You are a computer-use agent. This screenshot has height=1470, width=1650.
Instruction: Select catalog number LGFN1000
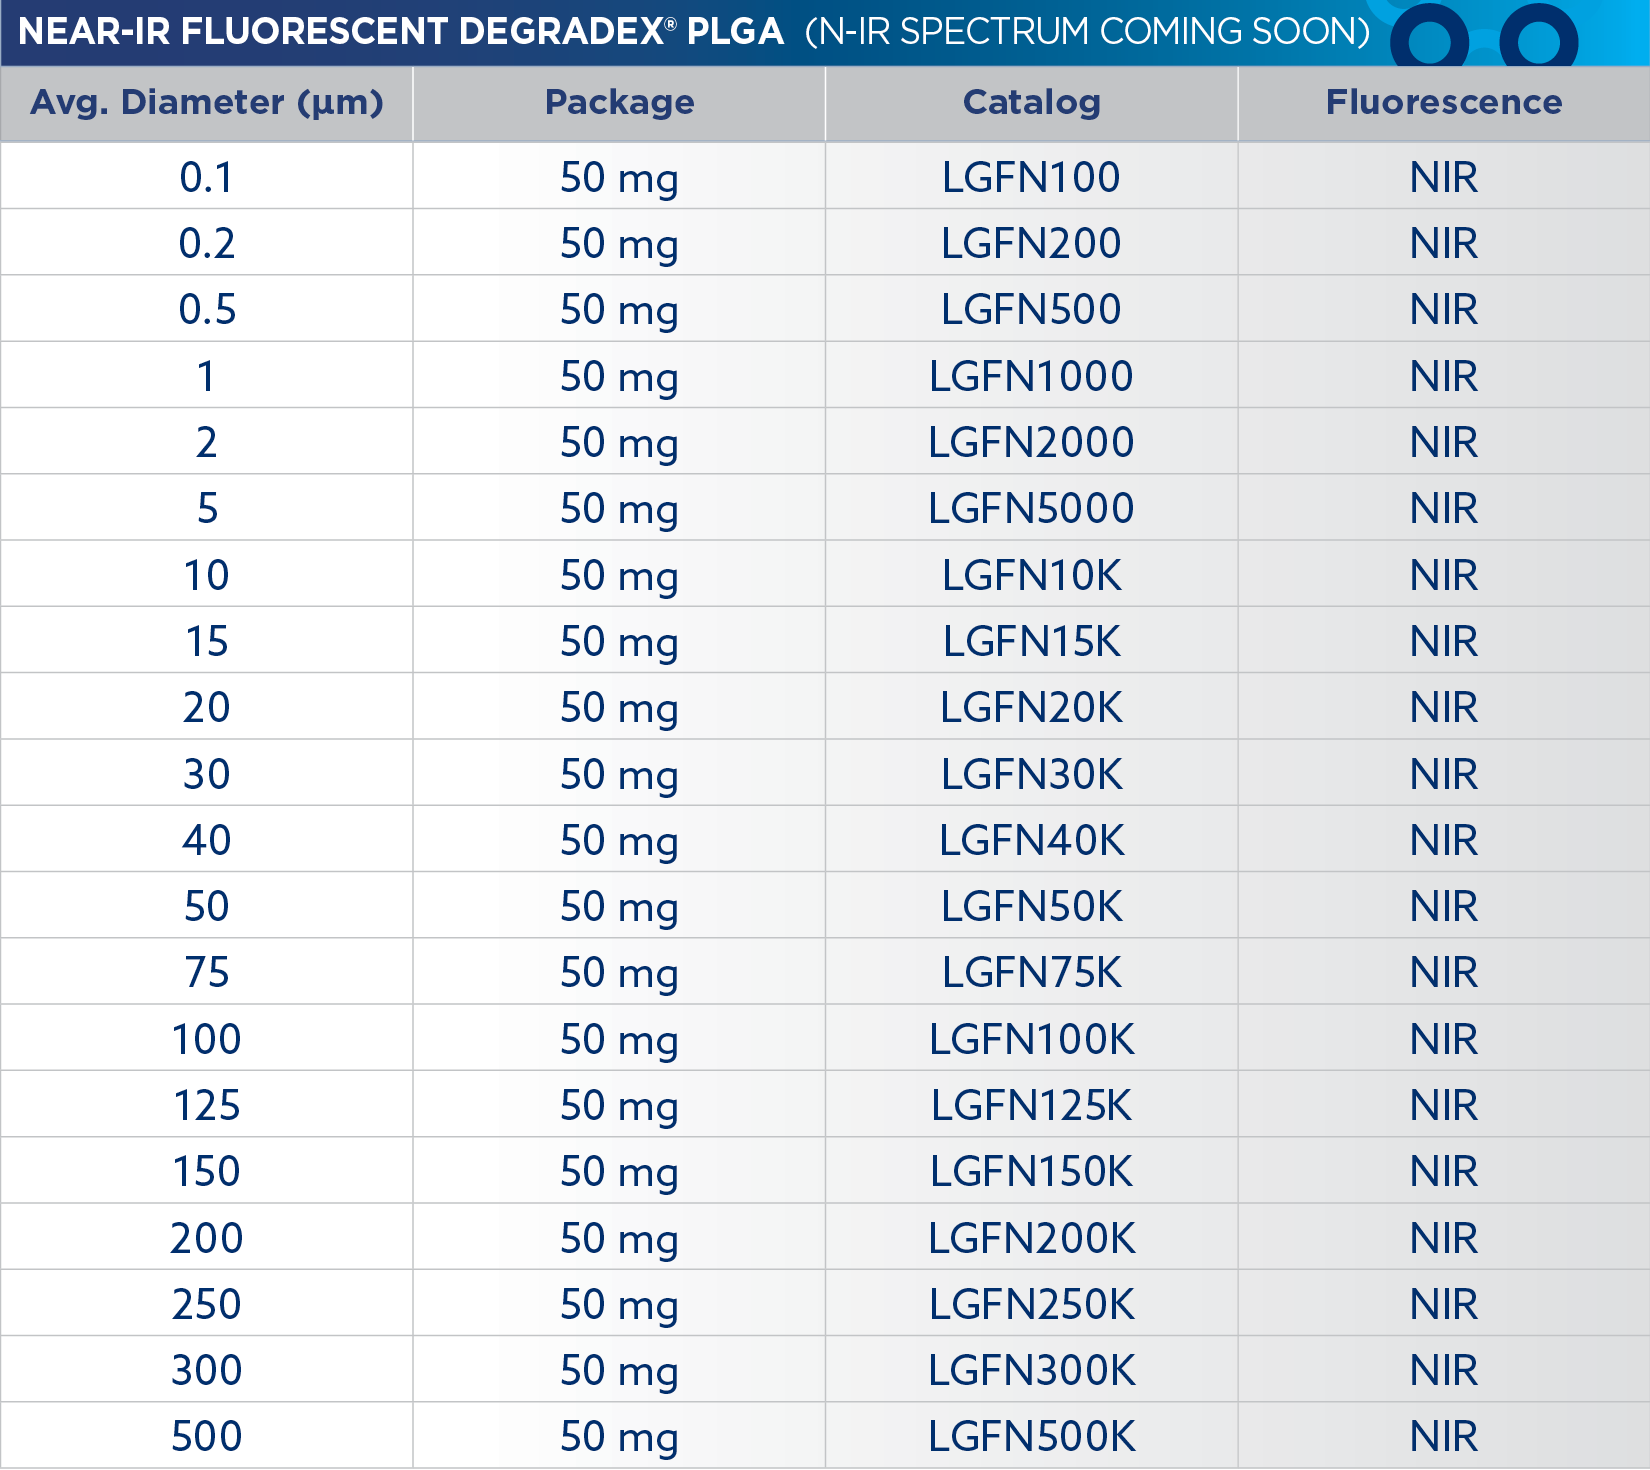(x=1031, y=376)
